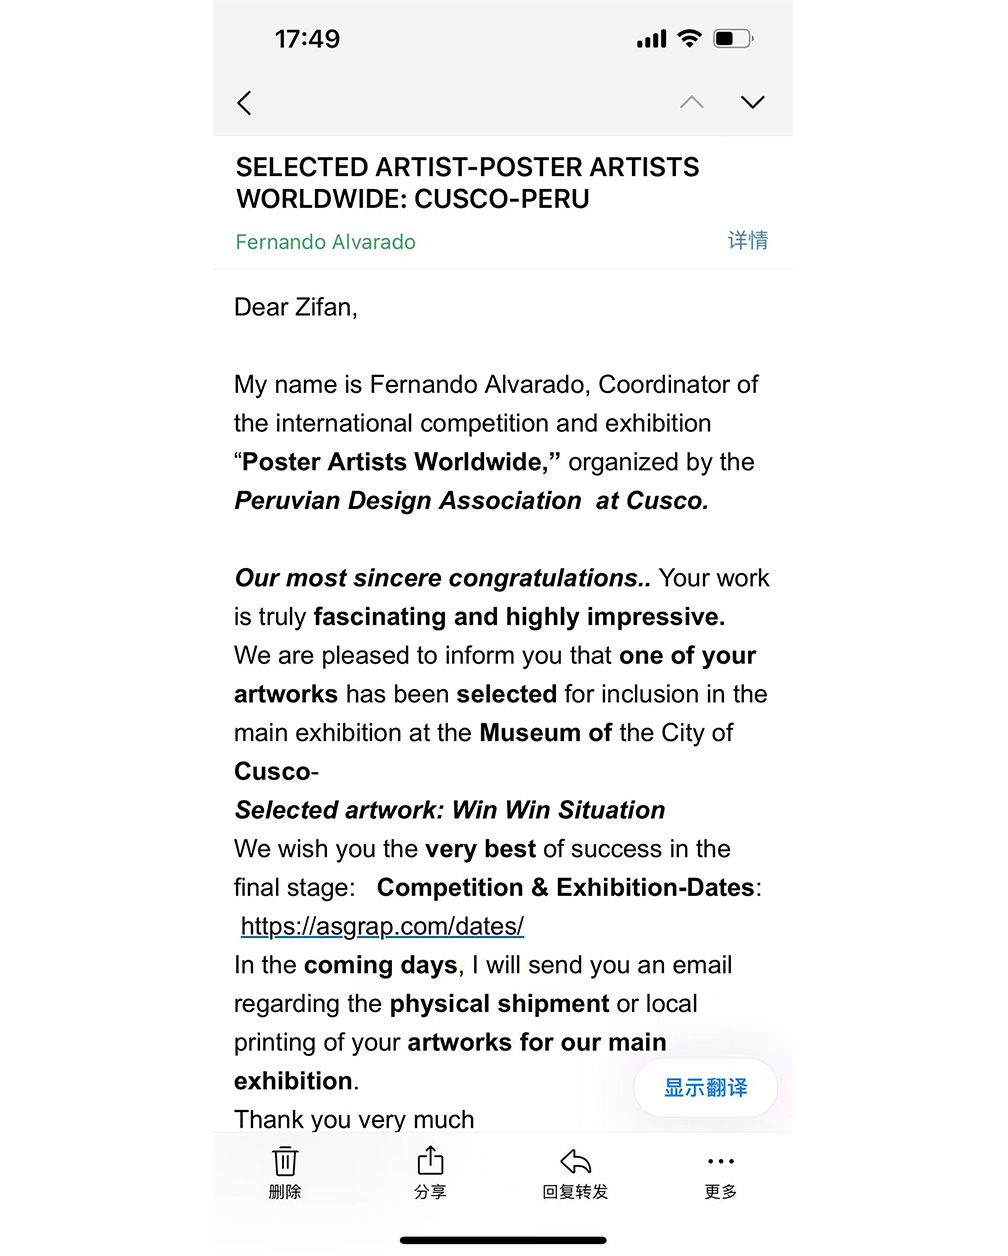Tap the back arrow icon

click(x=244, y=103)
